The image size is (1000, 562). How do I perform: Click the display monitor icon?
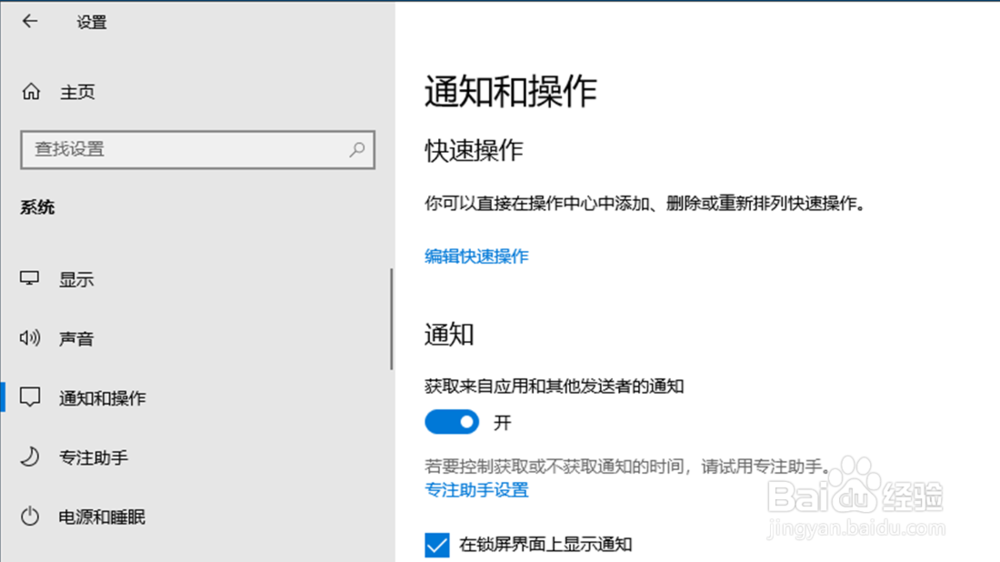[29, 279]
